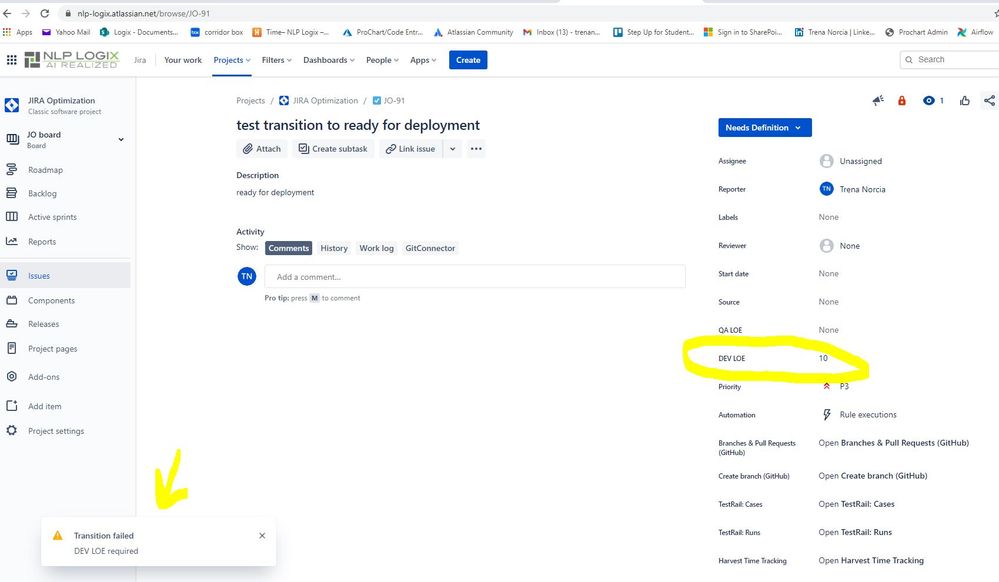Screen dimensions: 999x582
Task: Open the app switcher grid icon
Action: pyautogui.click(x=11, y=60)
